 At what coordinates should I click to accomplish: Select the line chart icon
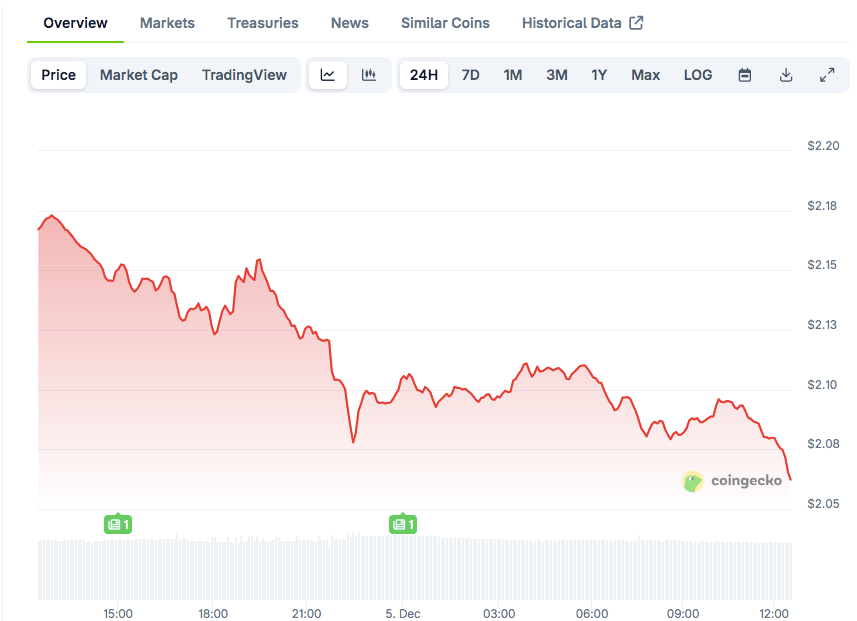[328, 75]
